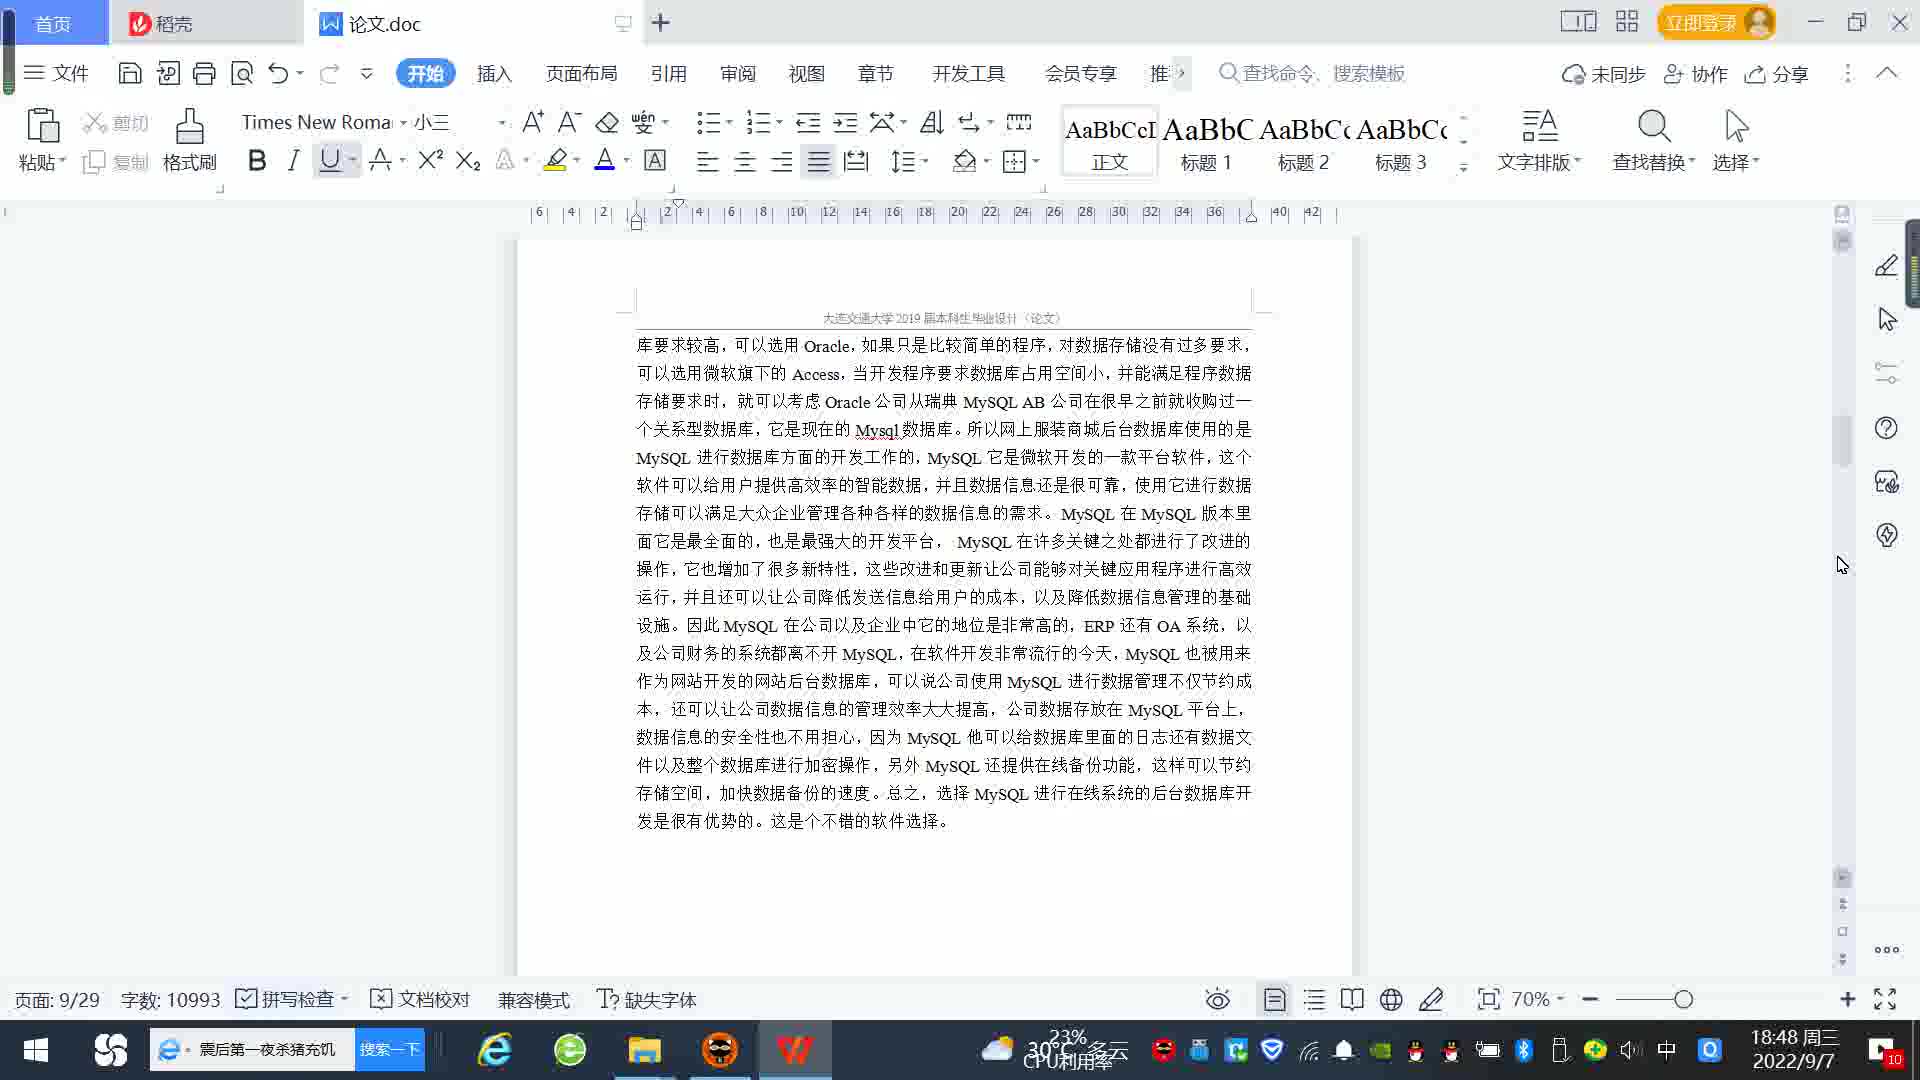Switch to outline view icon in status bar
1920x1080 pixels.
[1314, 999]
